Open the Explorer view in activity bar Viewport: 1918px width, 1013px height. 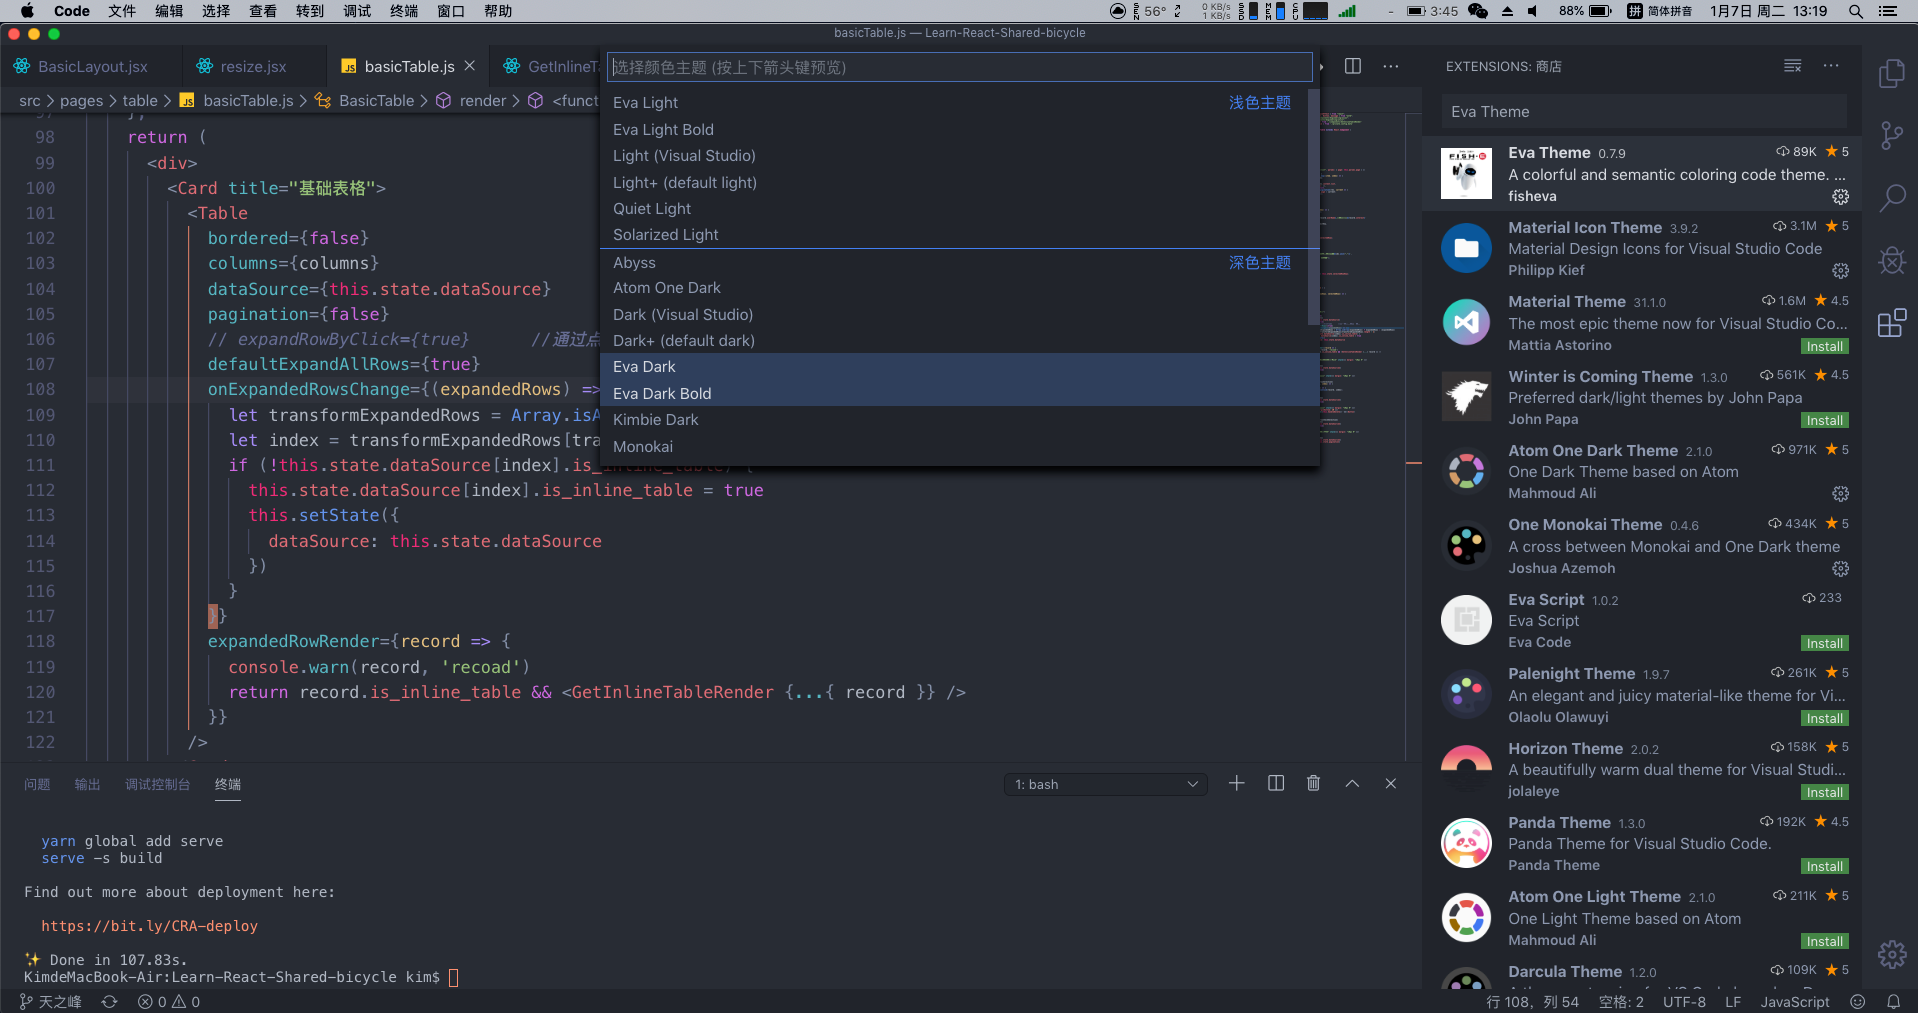pyautogui.click(x=1891, y=73)
